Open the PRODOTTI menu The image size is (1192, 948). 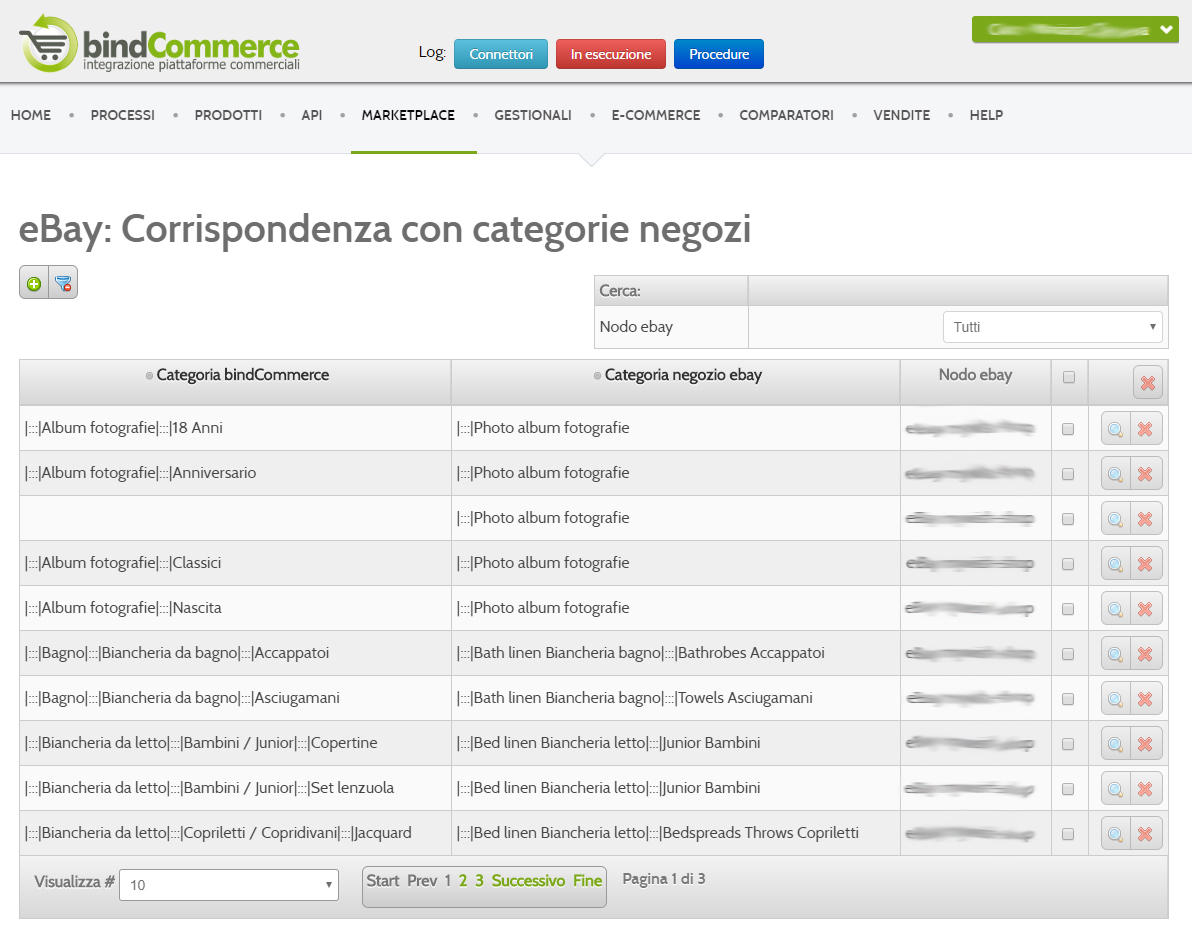[228, 116]
